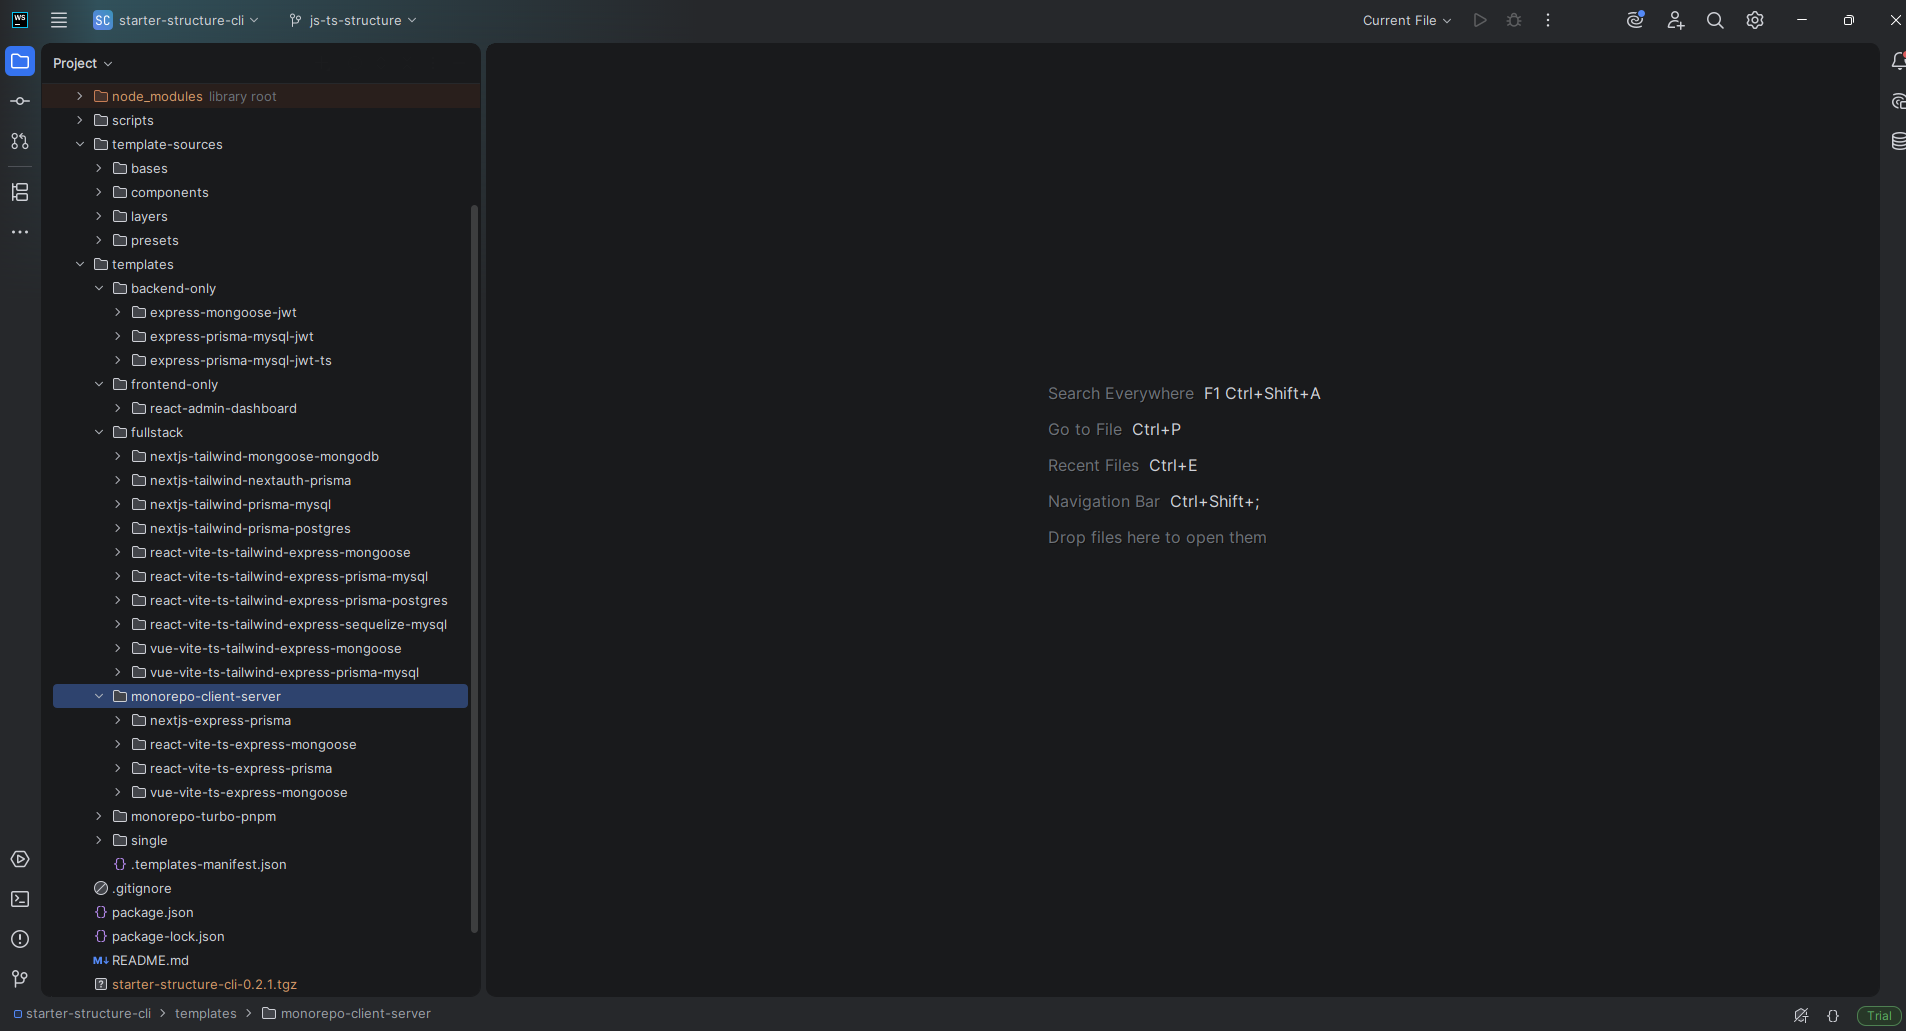Open Search Everywhere via magnifier icon
The width and height of the screenshot is (1906, 1031).
coord(1714,20)
